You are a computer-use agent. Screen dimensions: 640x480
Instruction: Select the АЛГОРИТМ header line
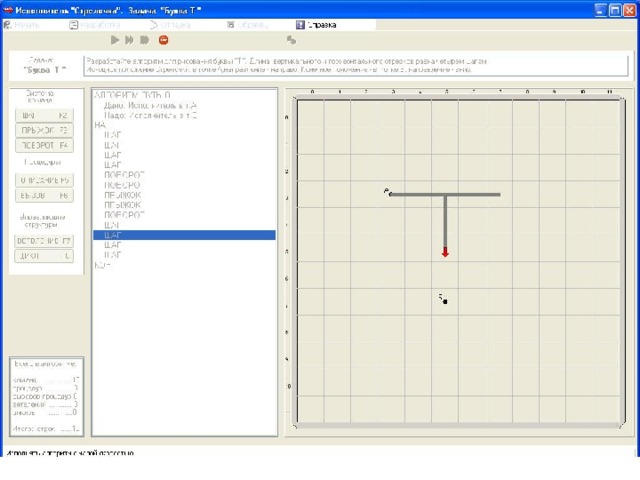pyautogui.click(x=132, y=96)
